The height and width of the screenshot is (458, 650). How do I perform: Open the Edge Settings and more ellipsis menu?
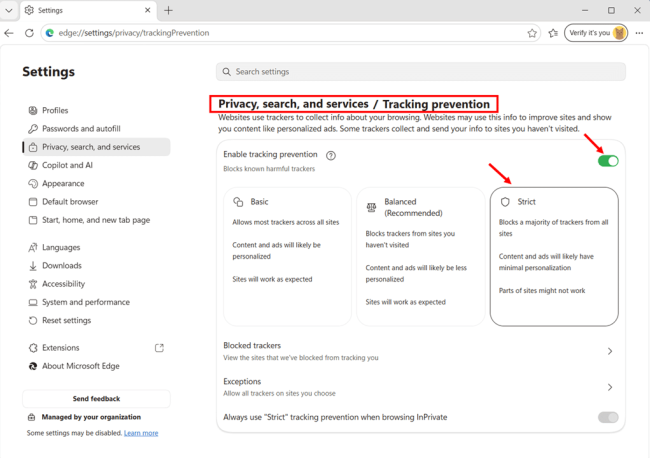click(639, 33)
